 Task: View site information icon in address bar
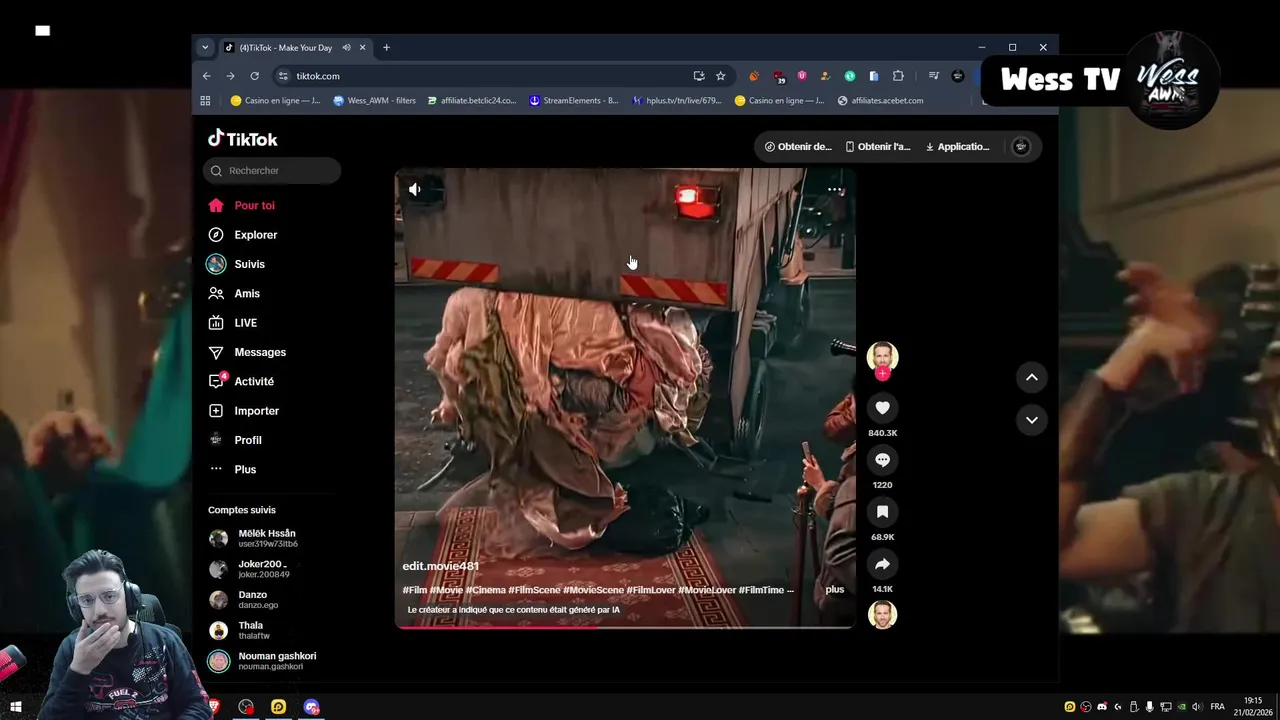click(x=283, y=76)
